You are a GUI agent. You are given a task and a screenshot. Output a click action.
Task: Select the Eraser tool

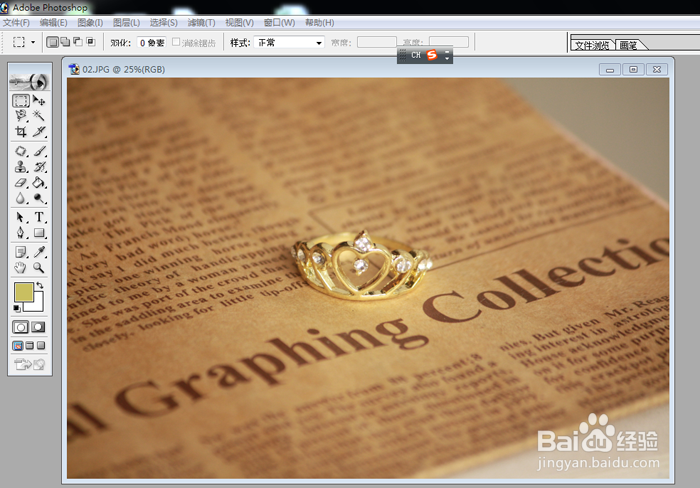21,183
